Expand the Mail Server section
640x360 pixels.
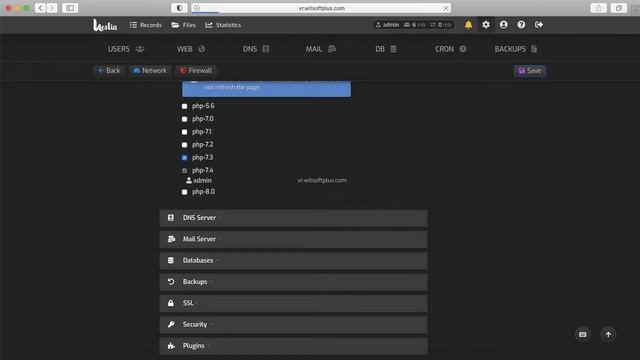pyautogui.click(x=293, y=239)
